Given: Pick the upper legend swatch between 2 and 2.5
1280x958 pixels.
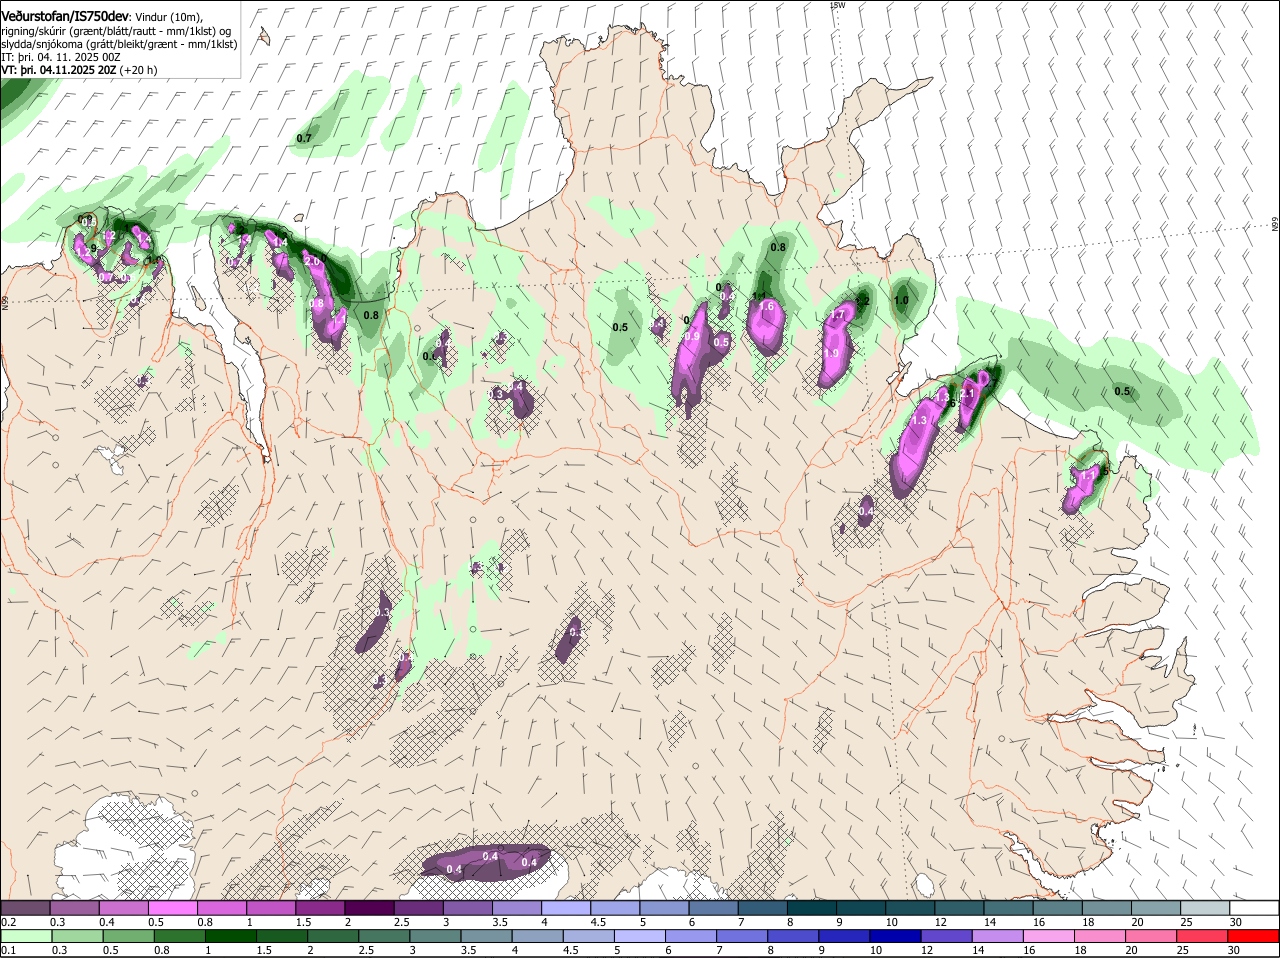Looking at the screenshot, I should pyautogui.click(x=369, y=907).
